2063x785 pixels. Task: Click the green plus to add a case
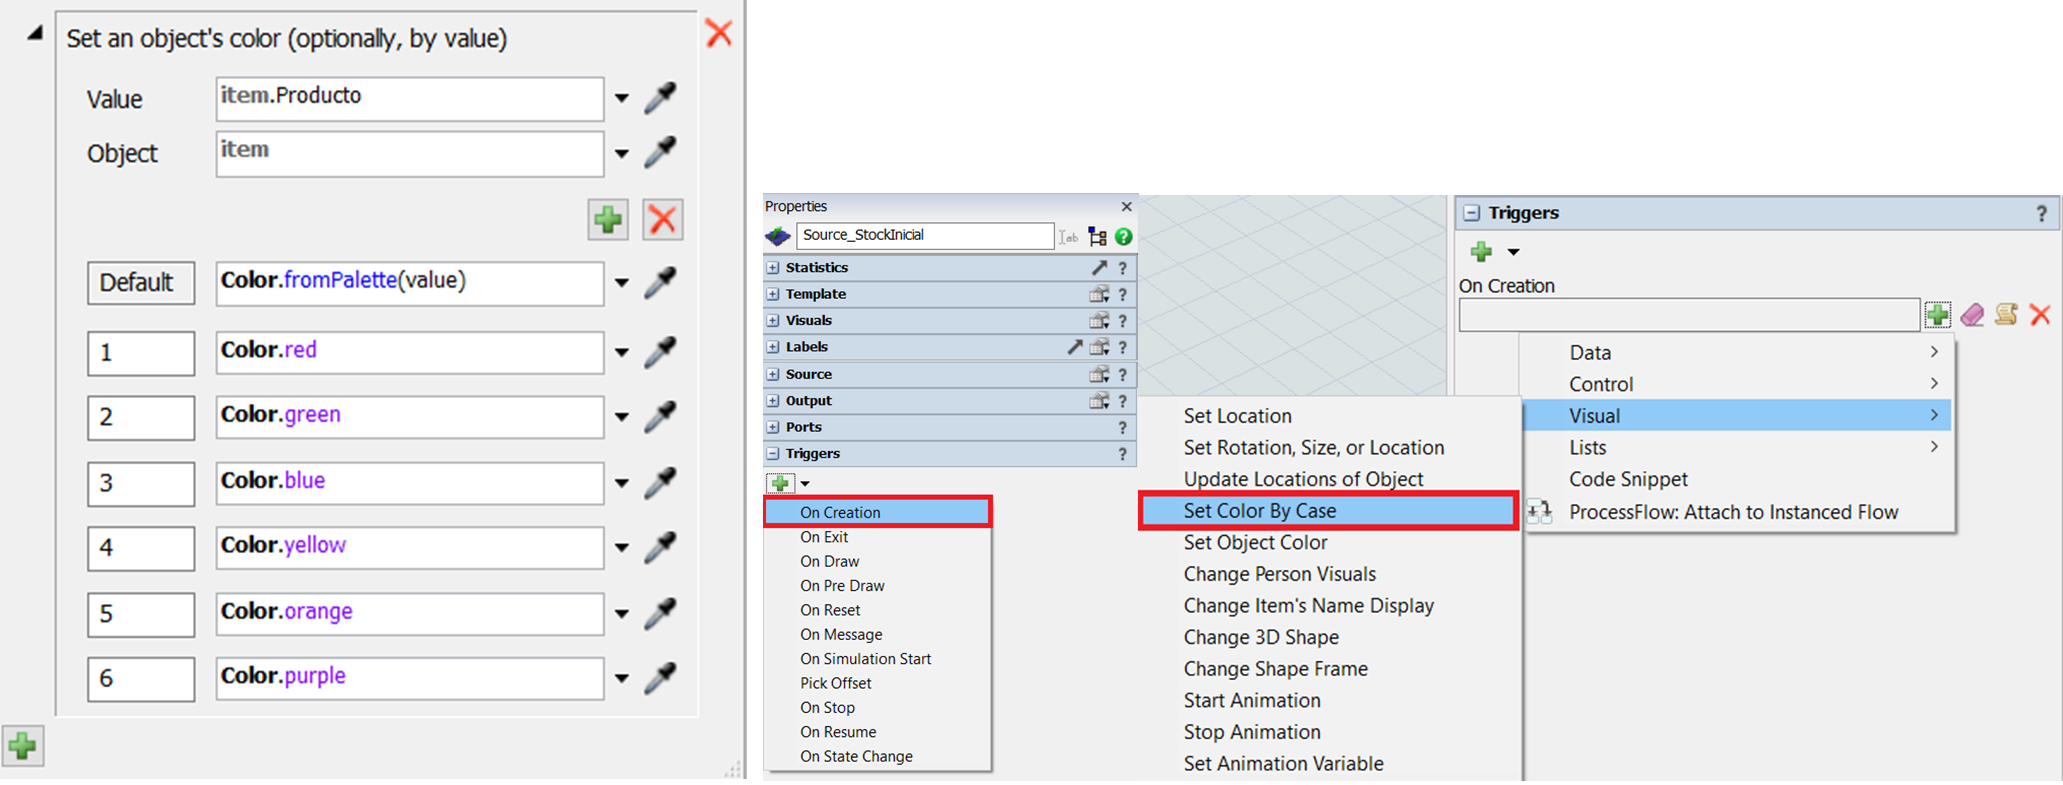click(607, 220)
